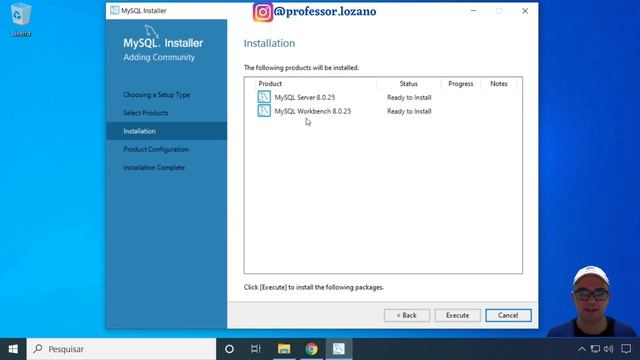The width and height of the screenshot is (640, 360).
Task: Click the MySQL Installer title bar icon
Action: tap(115, 11)
